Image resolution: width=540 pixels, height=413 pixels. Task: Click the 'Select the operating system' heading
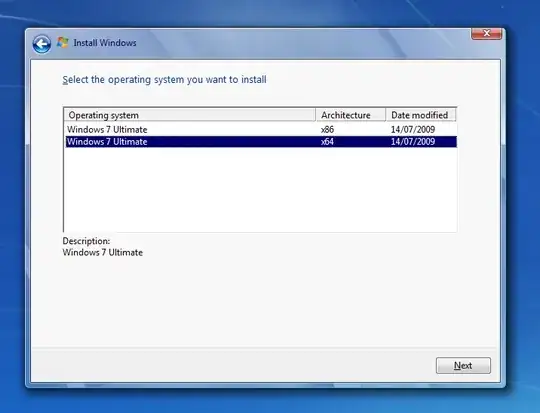[x=164, y=80]
